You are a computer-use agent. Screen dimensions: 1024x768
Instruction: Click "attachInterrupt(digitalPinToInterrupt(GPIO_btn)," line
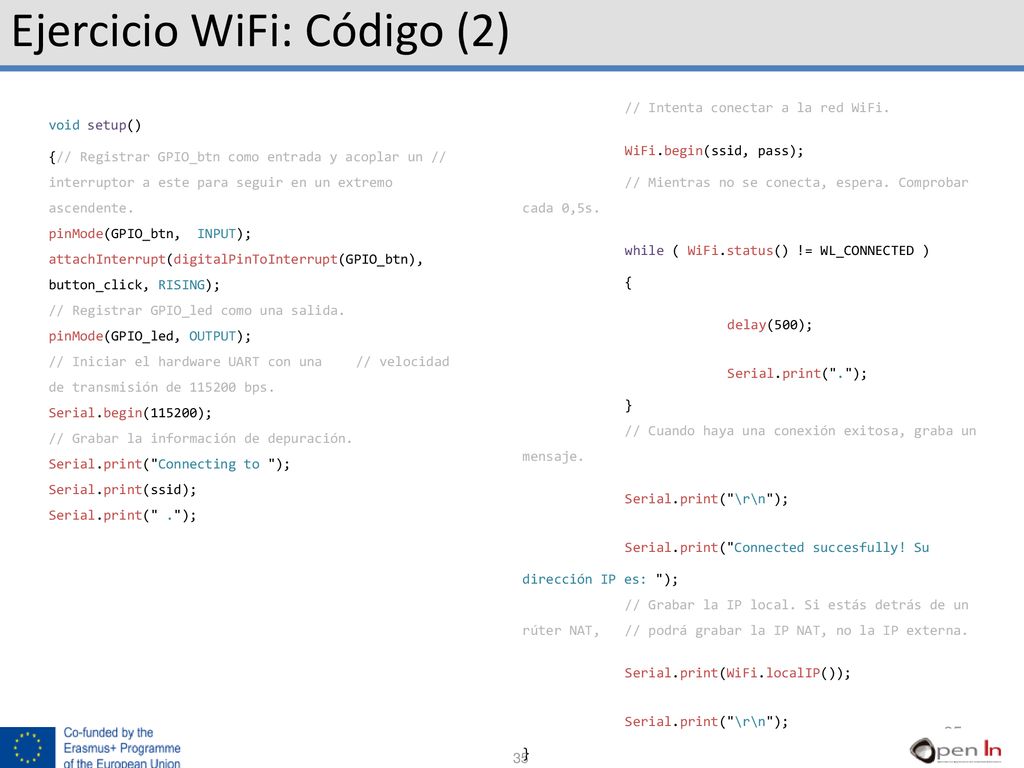tap(236, 259)
